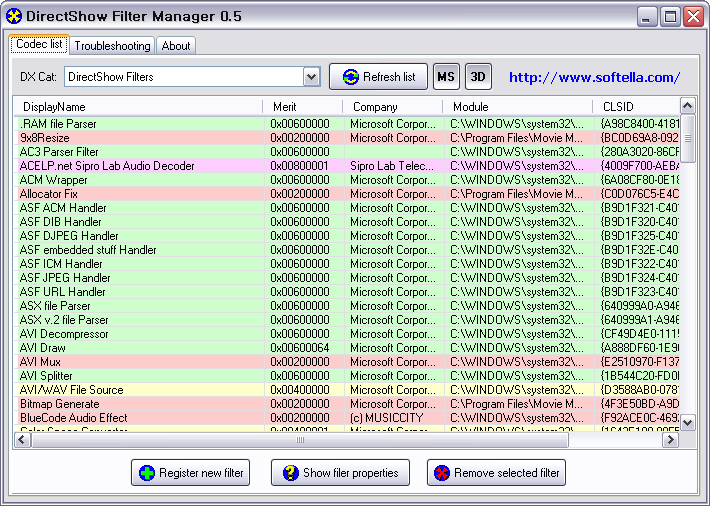
Task: Select the 9x8Resize filter row
Action: [347, 138]
